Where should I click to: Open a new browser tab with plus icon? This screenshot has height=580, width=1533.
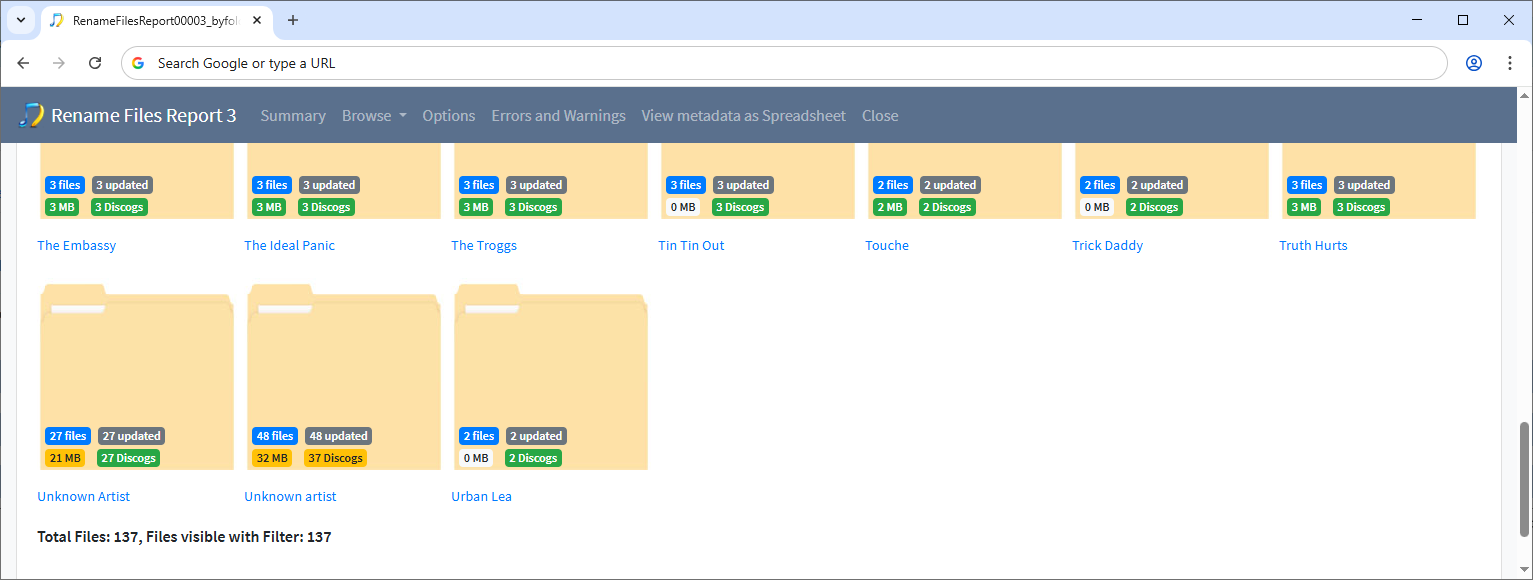(293, 20)
